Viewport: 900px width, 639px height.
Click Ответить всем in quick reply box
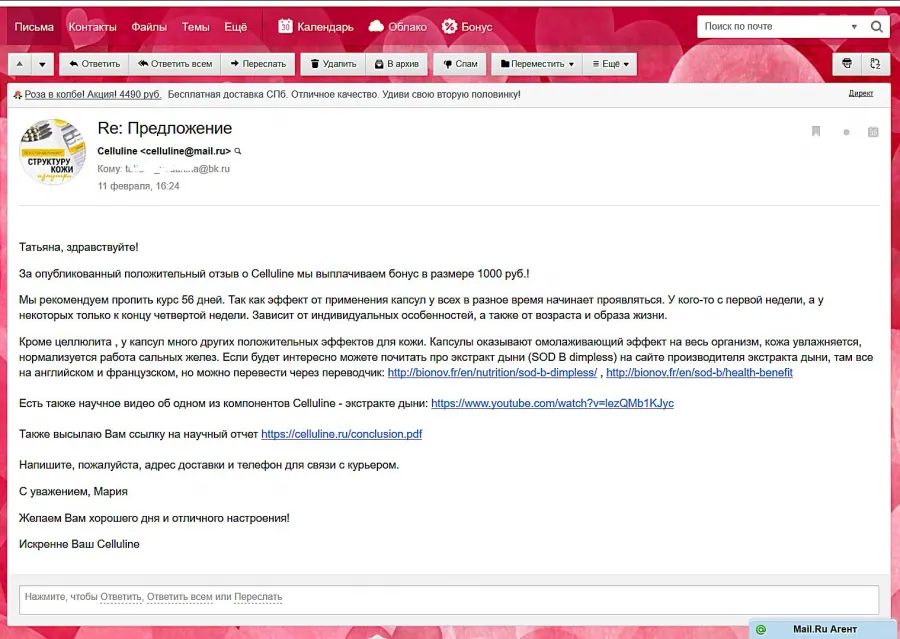(180, 597)
